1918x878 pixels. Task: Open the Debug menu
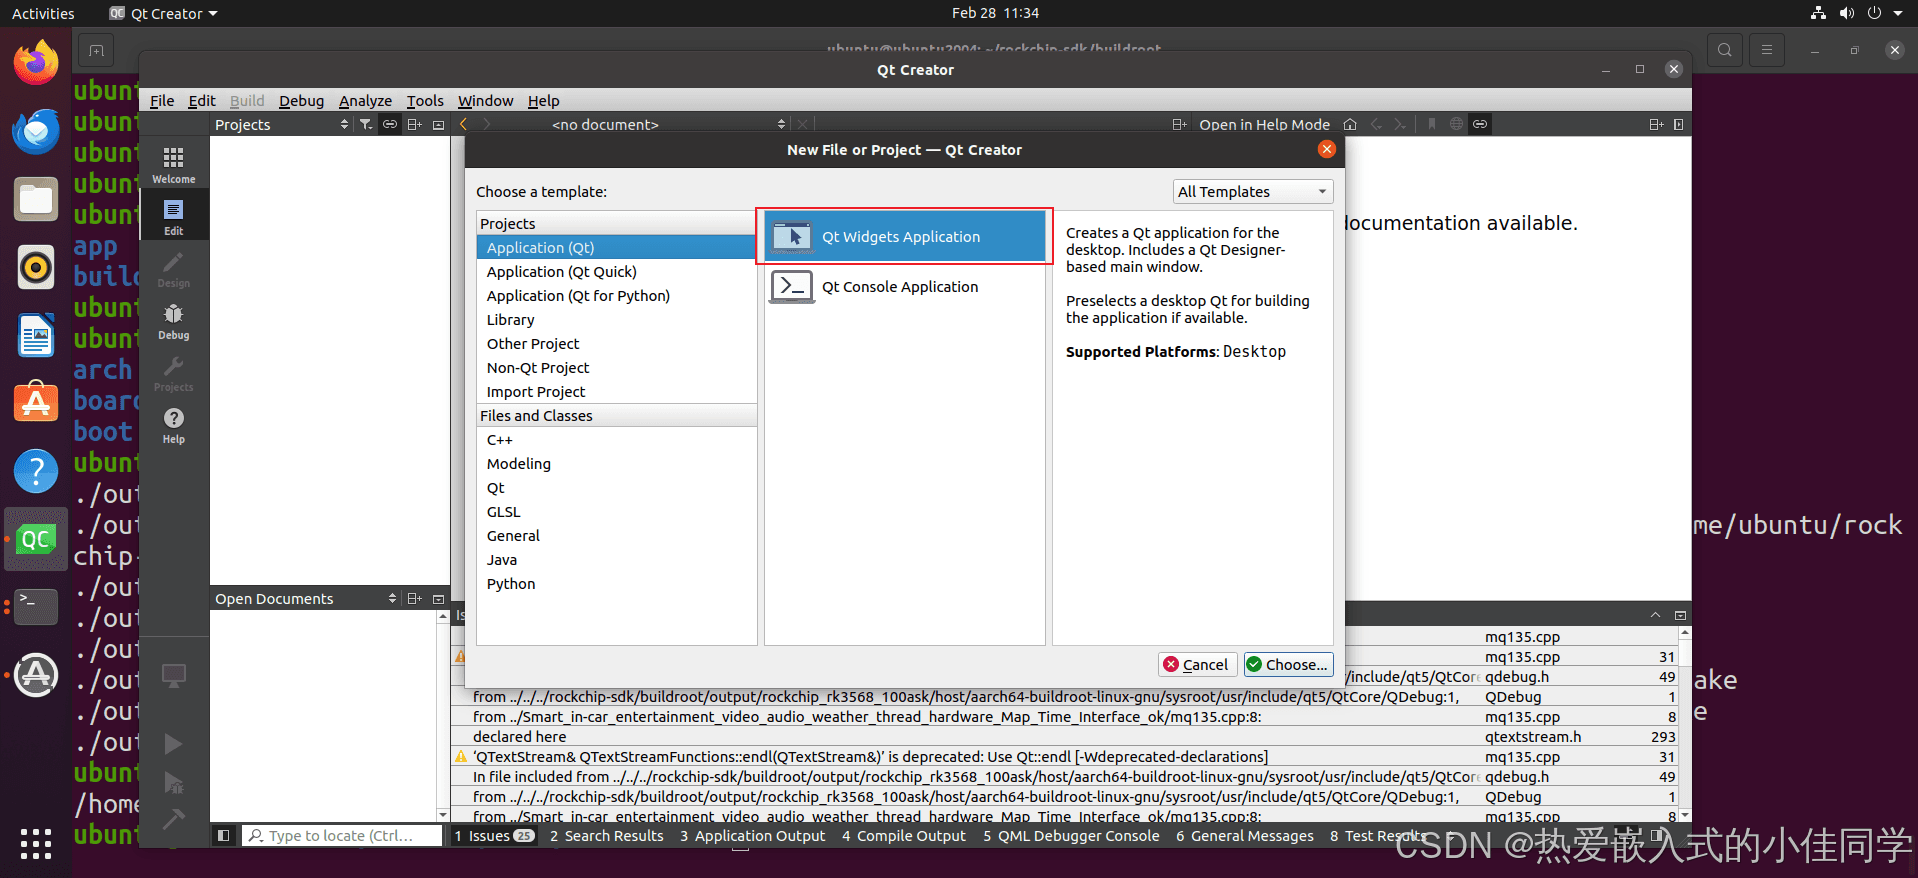301,100
